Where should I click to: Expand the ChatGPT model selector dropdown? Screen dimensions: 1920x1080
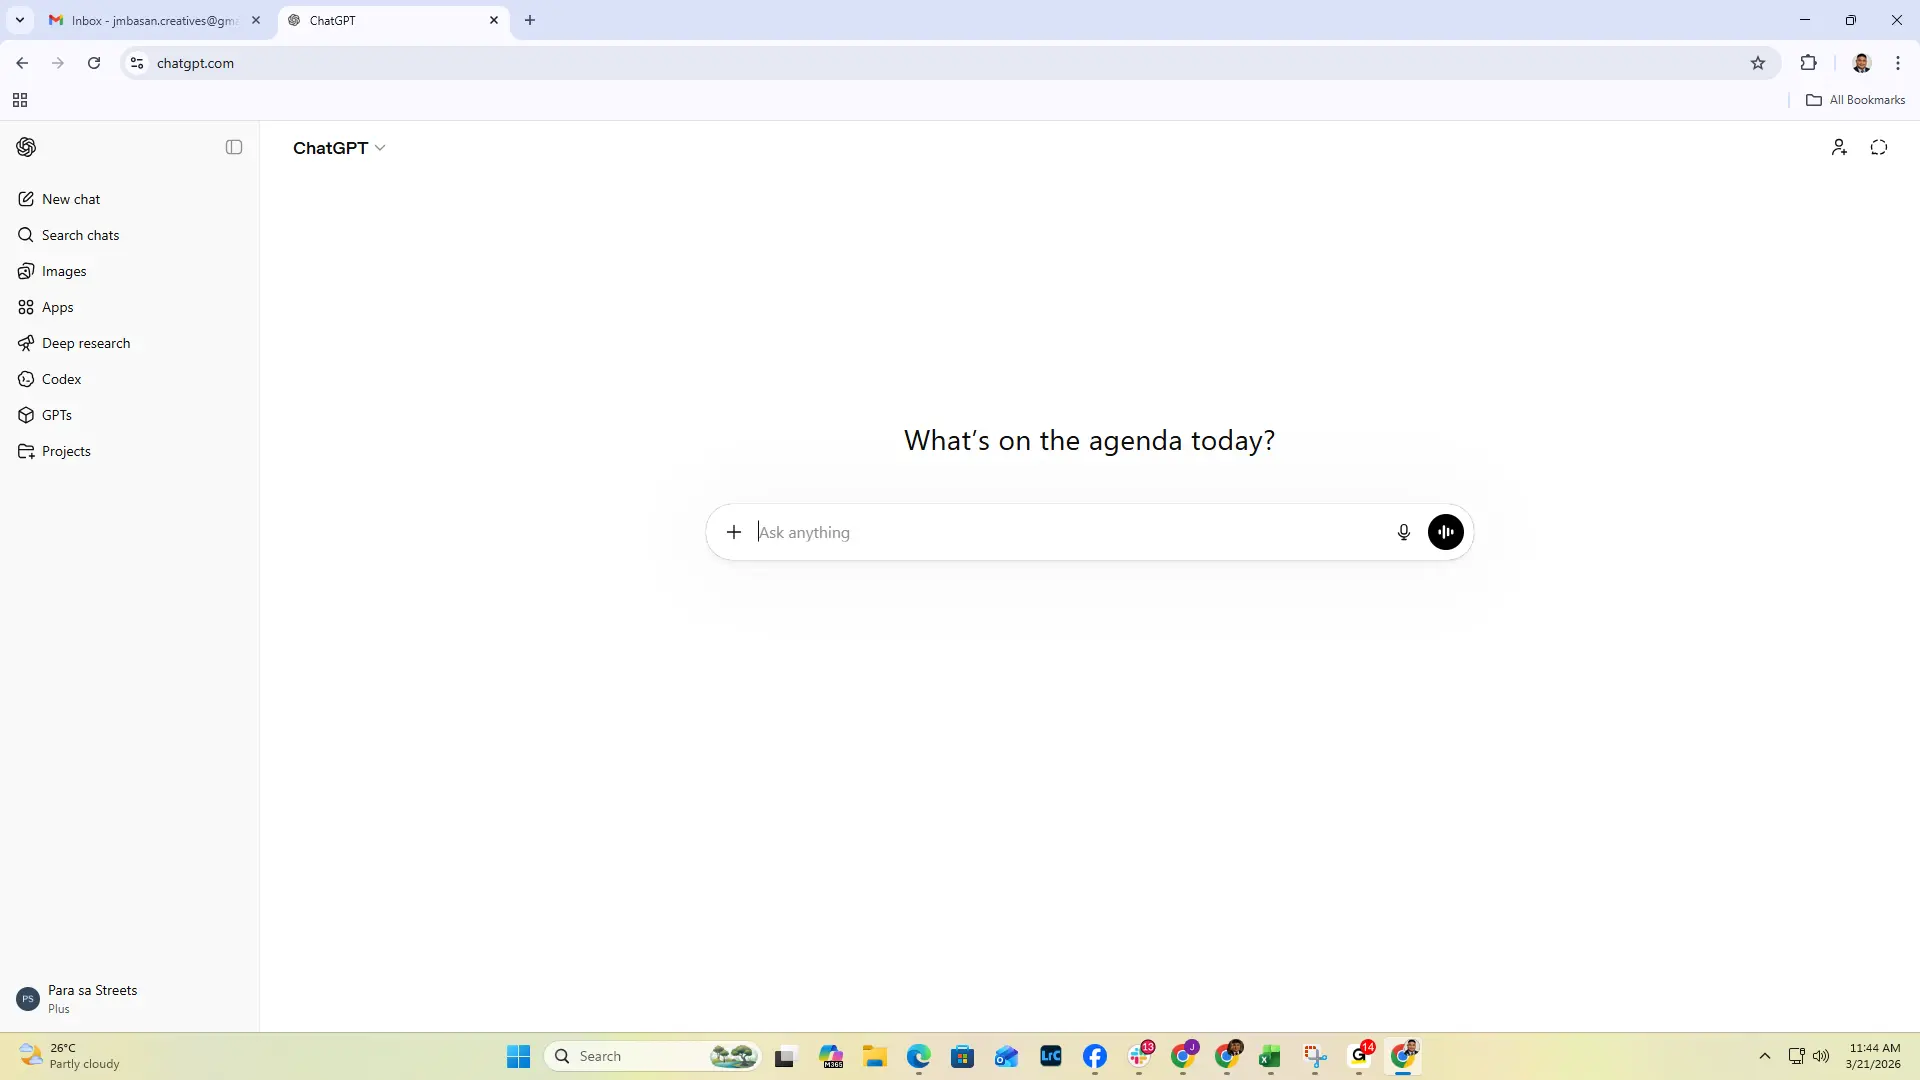coord(339,148)
